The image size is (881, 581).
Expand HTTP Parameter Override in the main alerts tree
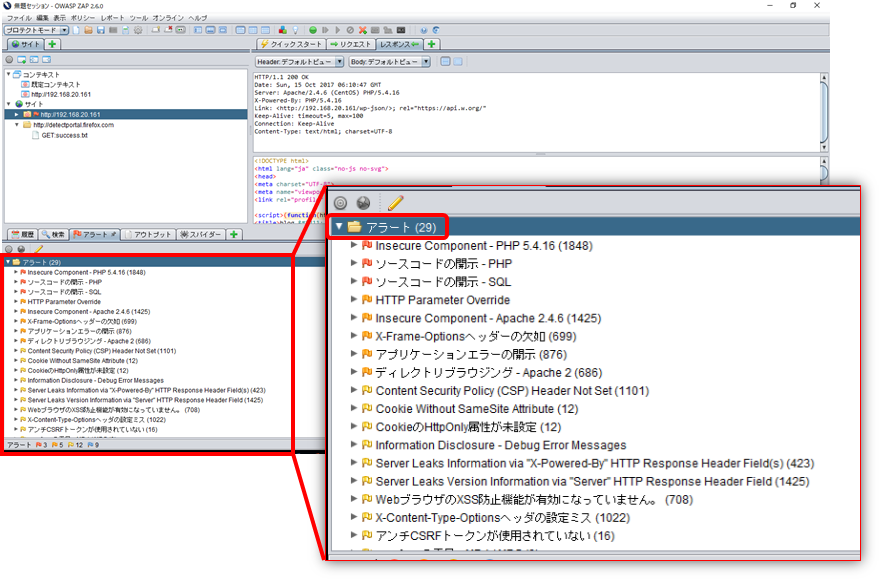point(16,302)
